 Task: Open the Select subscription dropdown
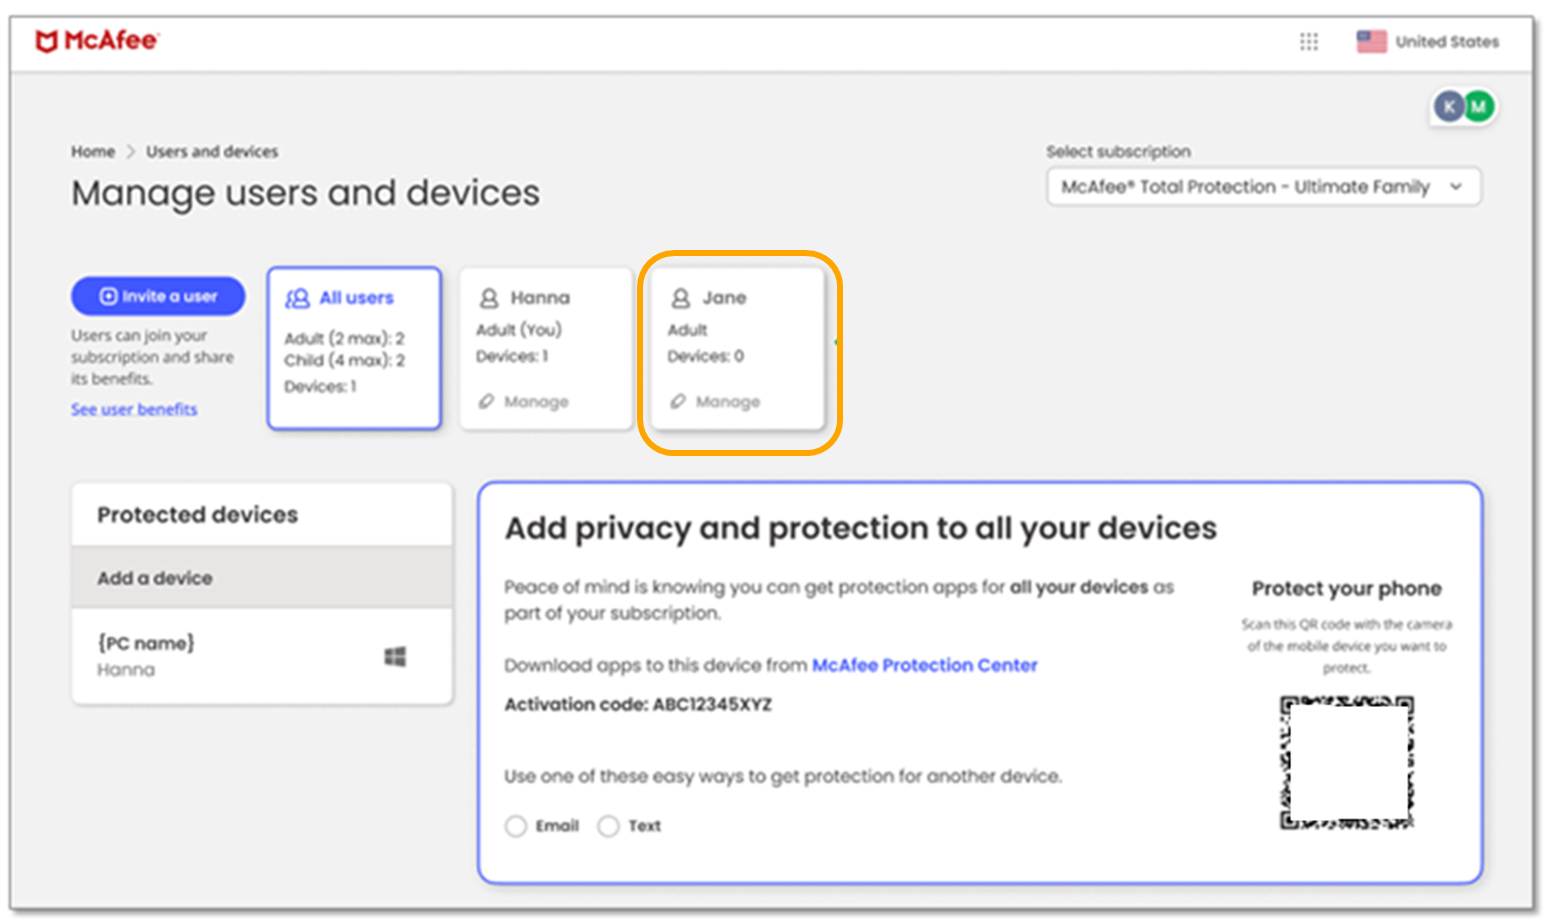[1262, 187]
